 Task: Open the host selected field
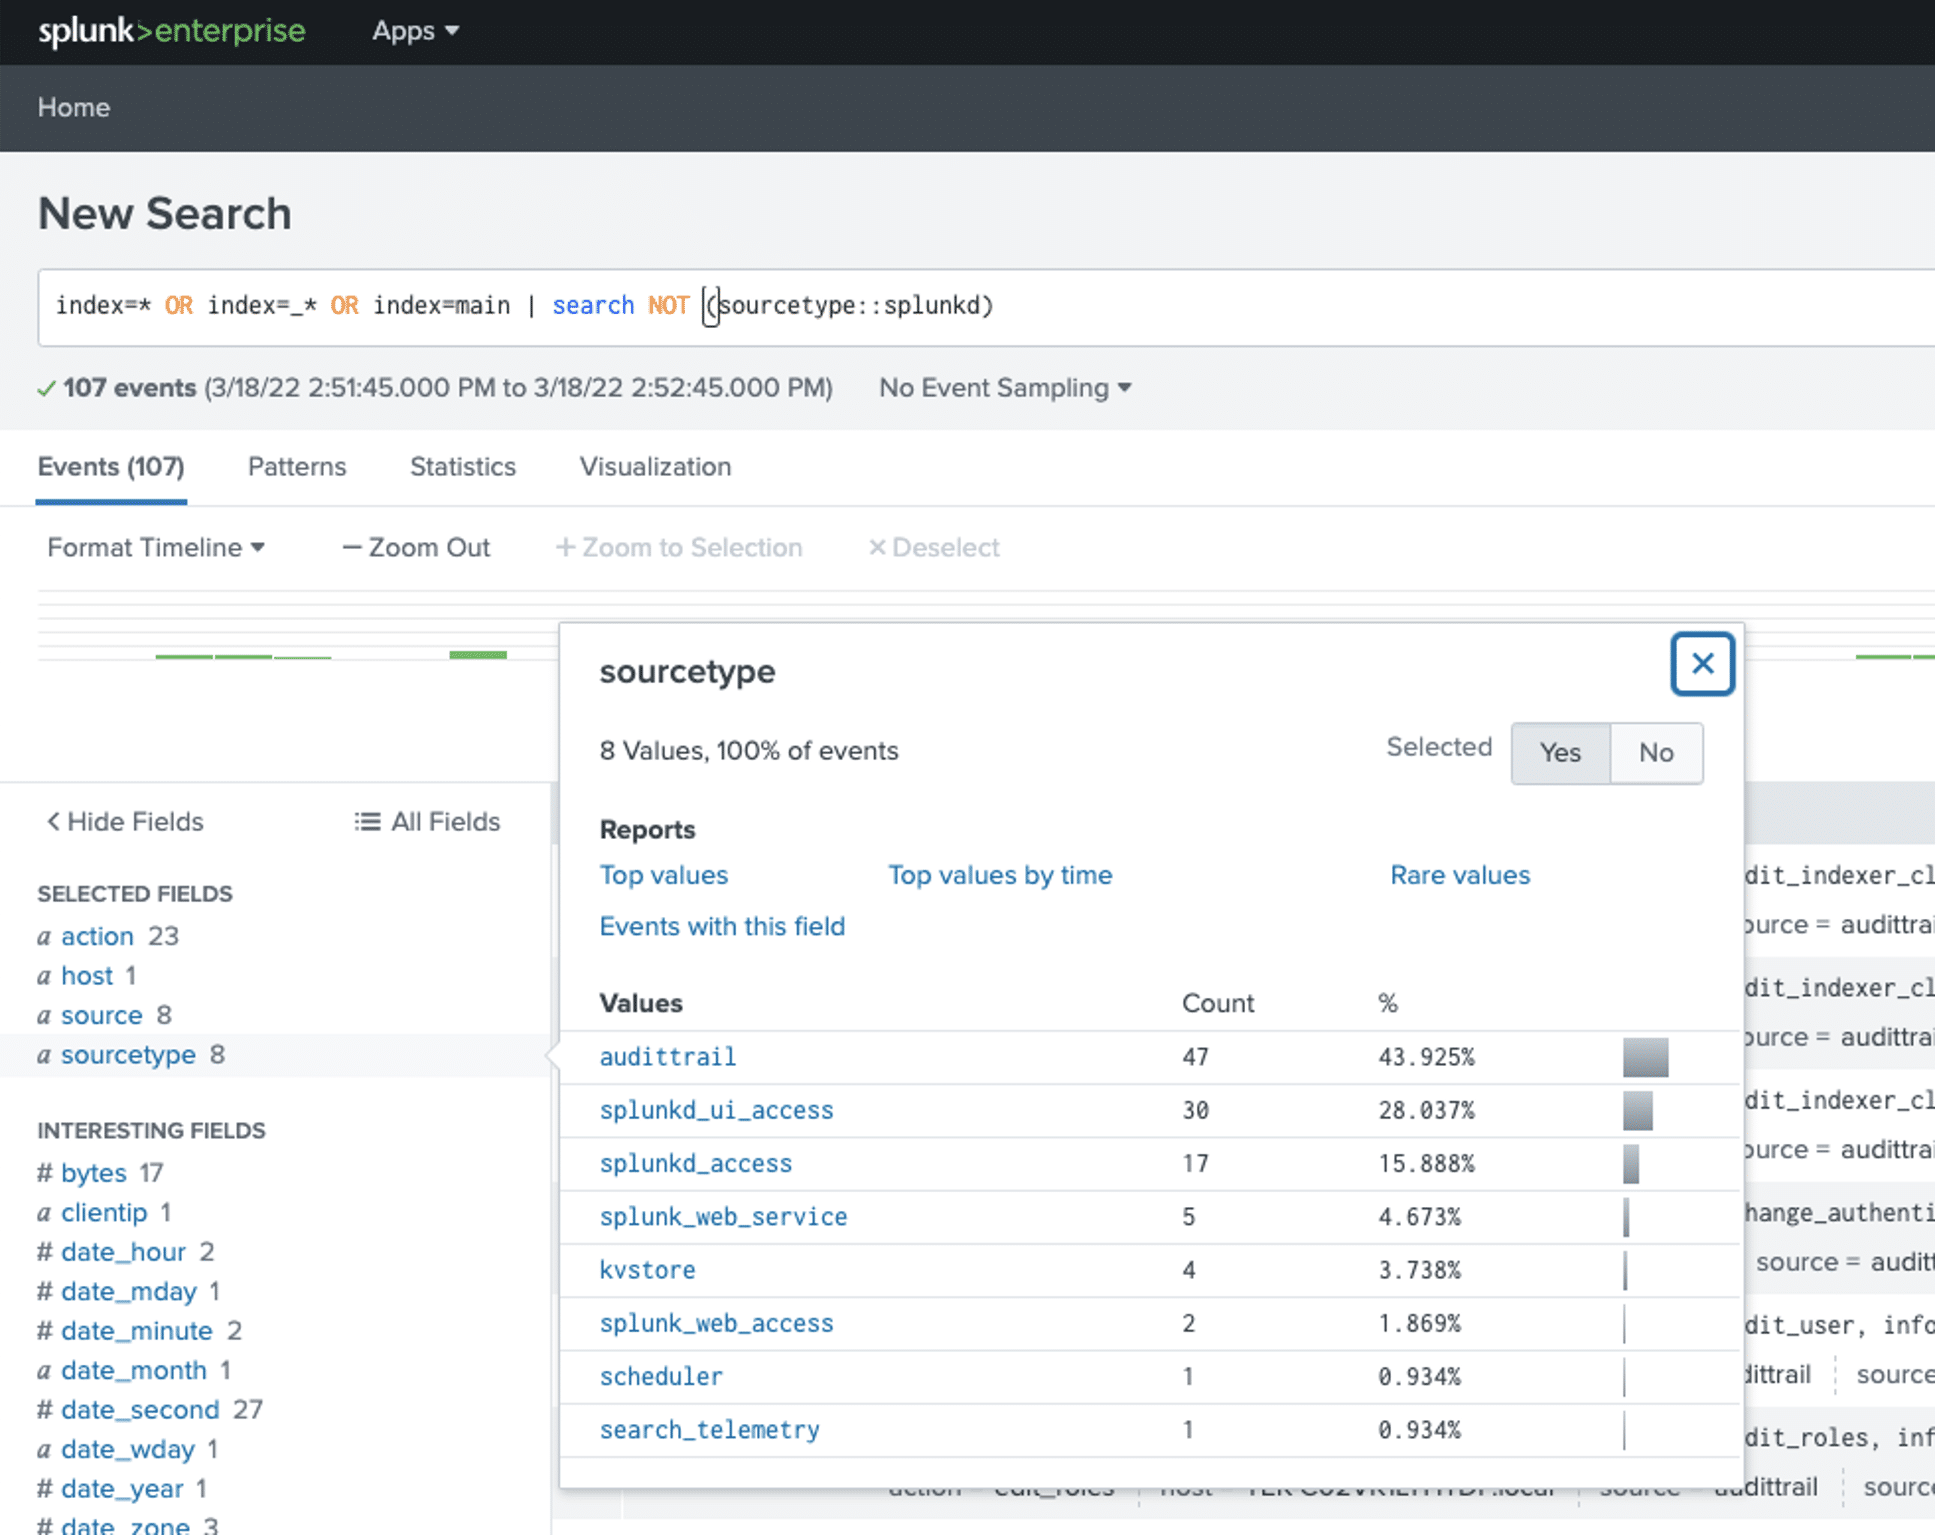tap(87, 976)
